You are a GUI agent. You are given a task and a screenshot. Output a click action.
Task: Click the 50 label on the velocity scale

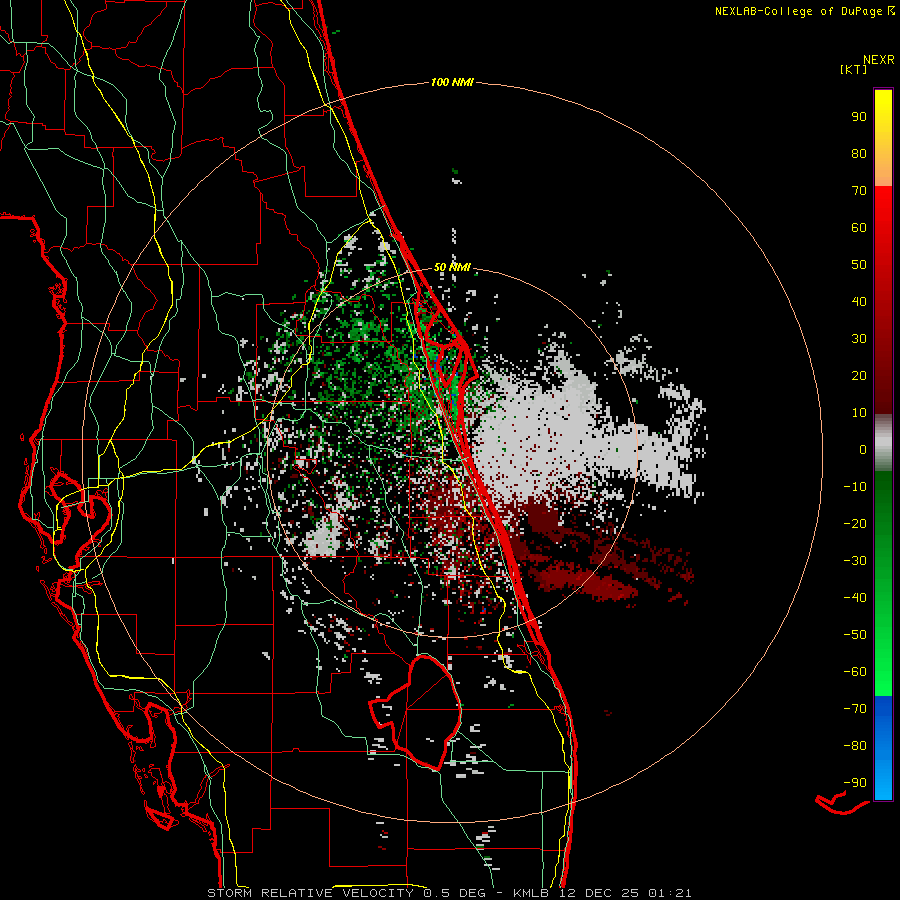pos(859,265)
